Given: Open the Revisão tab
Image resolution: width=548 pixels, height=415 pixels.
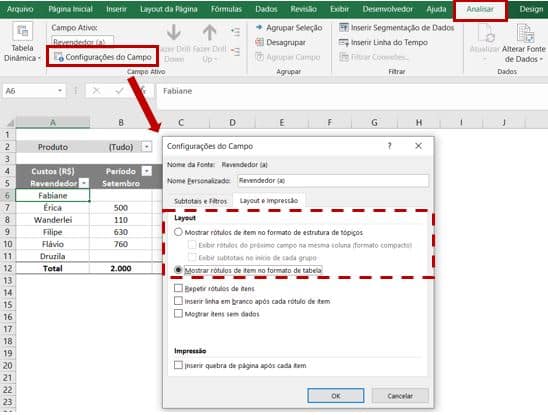Looking at the screenshot, I should (x=303, y=9).
